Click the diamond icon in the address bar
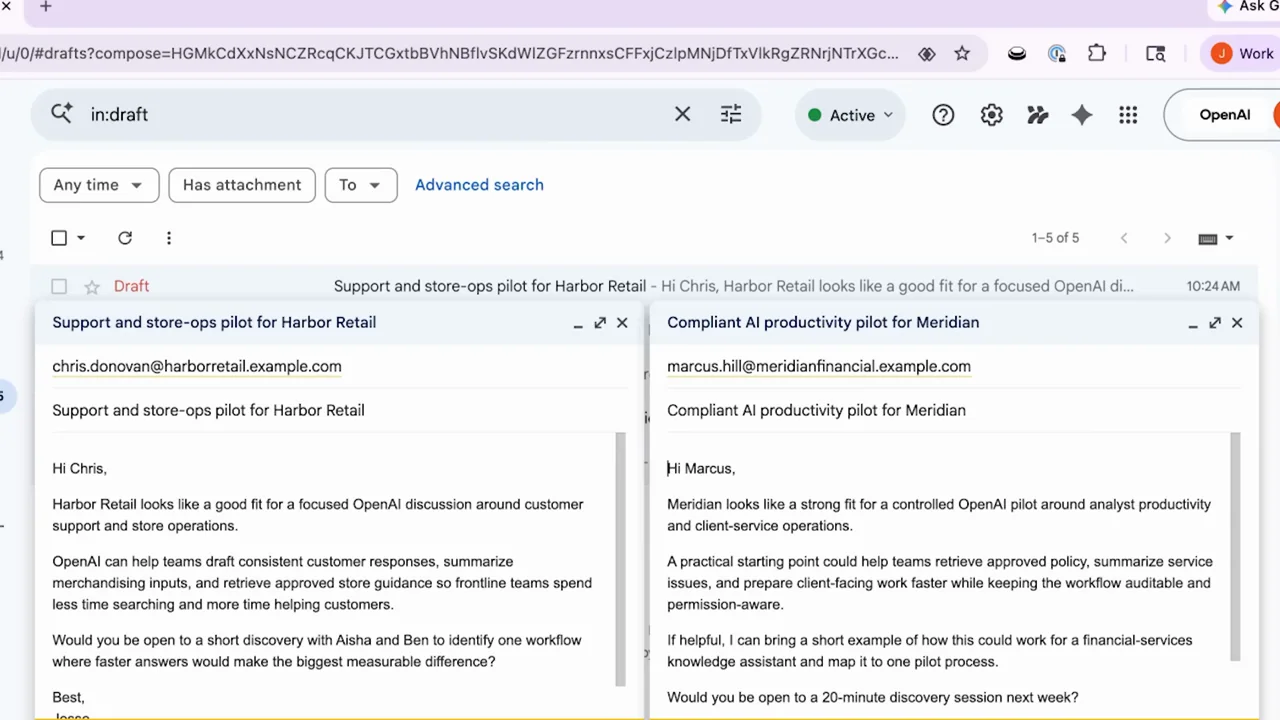Viewport: 1280px width, 720px height. coord(927,54)
